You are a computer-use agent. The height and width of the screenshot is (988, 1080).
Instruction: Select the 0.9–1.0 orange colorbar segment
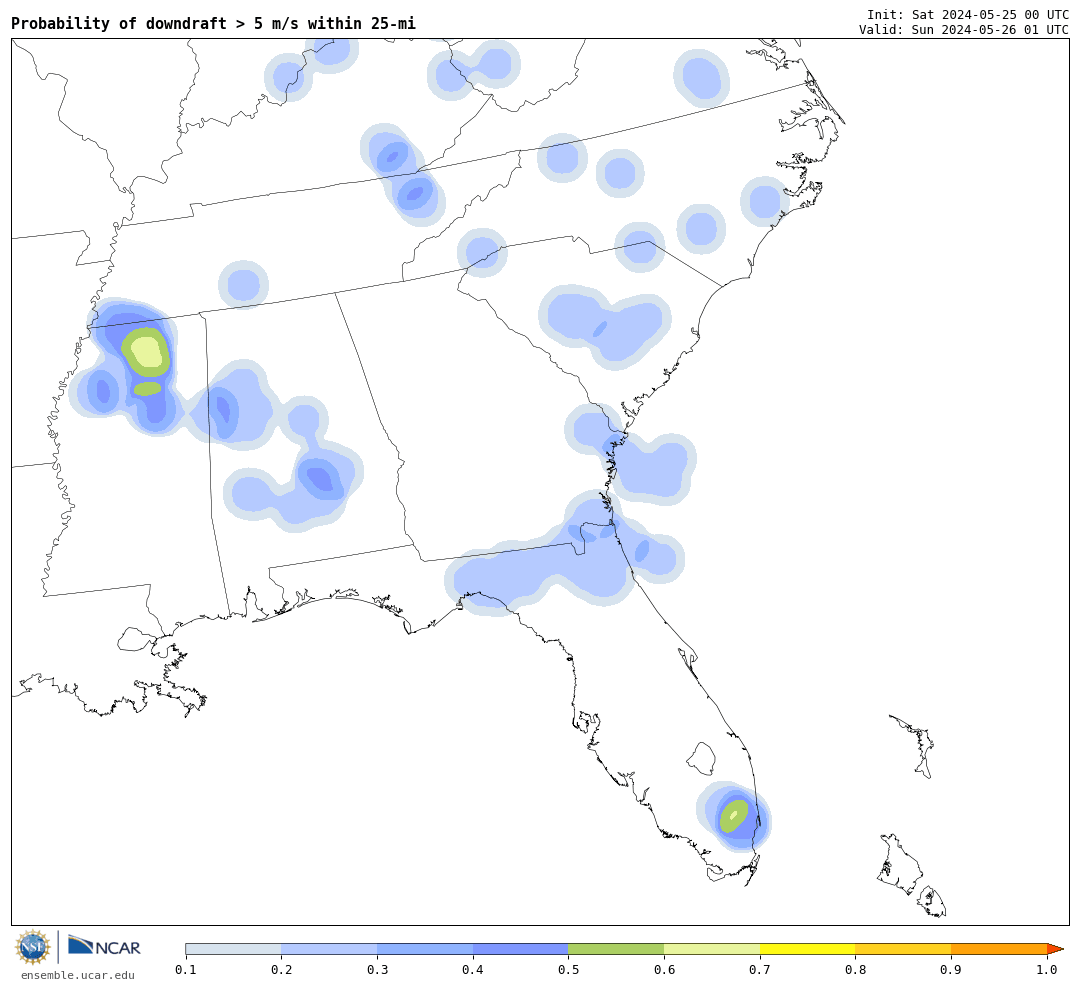click(999, 949)
